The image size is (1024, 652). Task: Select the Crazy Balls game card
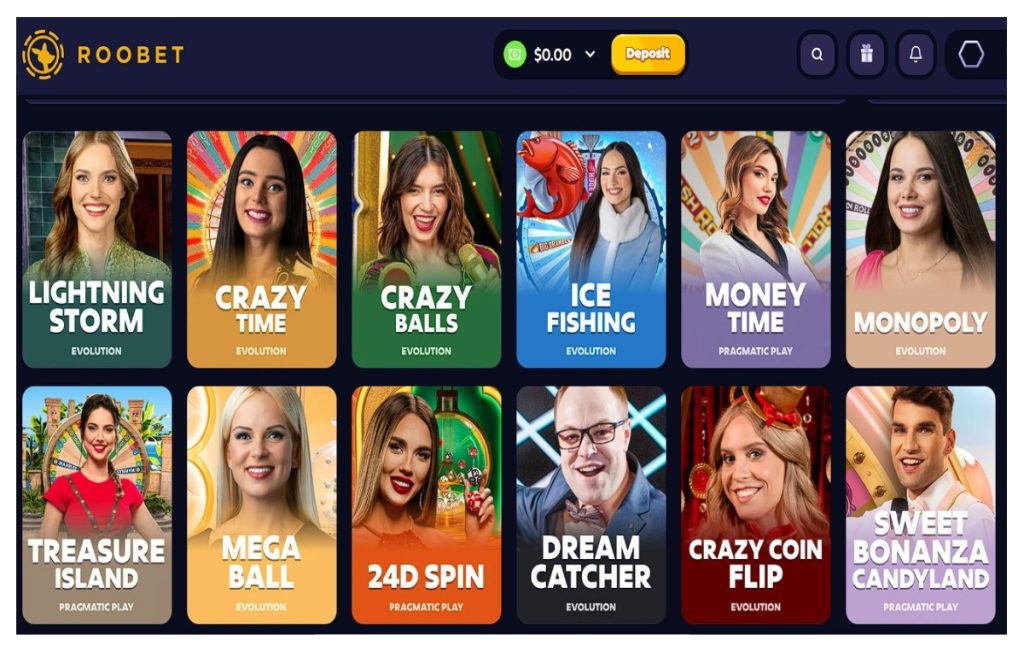(426, 249)
